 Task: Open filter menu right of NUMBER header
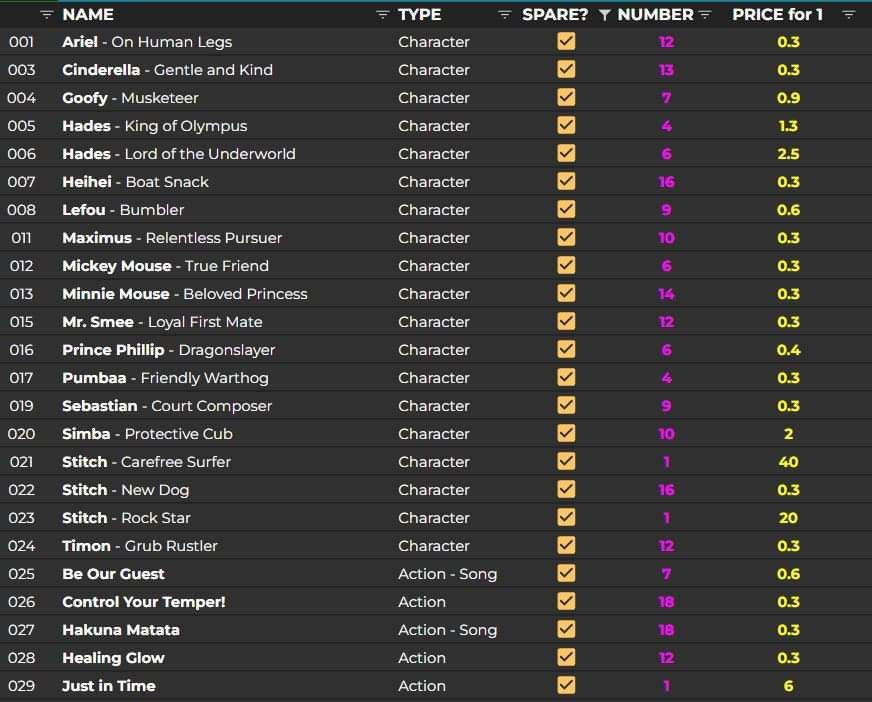pyautogui.click(x=705, y=14)
